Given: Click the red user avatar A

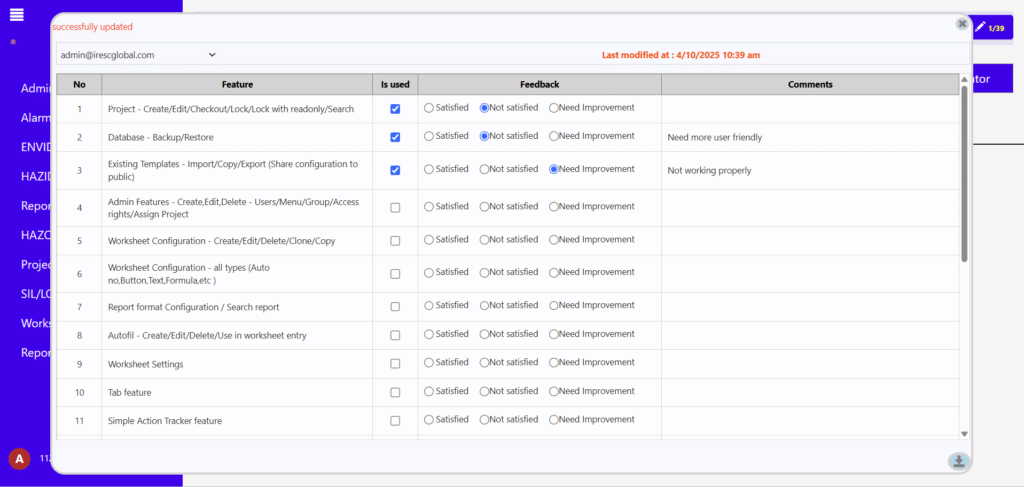Looking at the screenshot, I should click(x=18, y=459).
